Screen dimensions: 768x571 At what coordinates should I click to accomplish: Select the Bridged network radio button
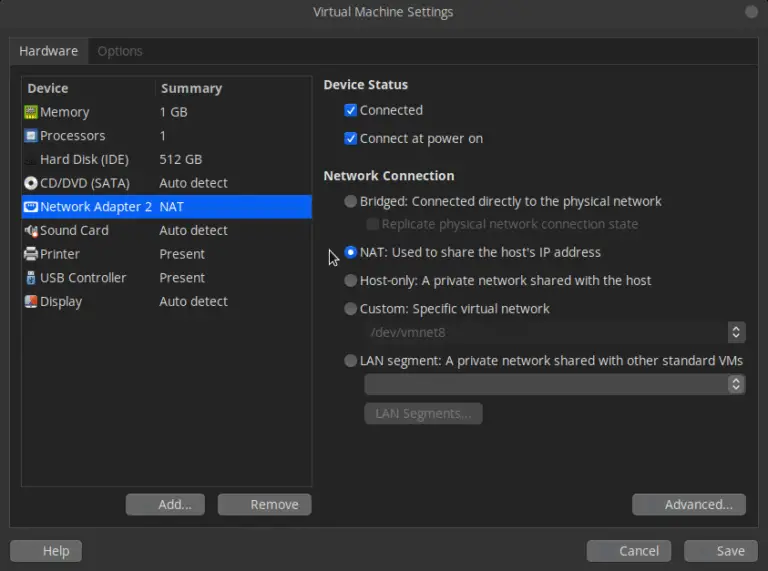350,201
